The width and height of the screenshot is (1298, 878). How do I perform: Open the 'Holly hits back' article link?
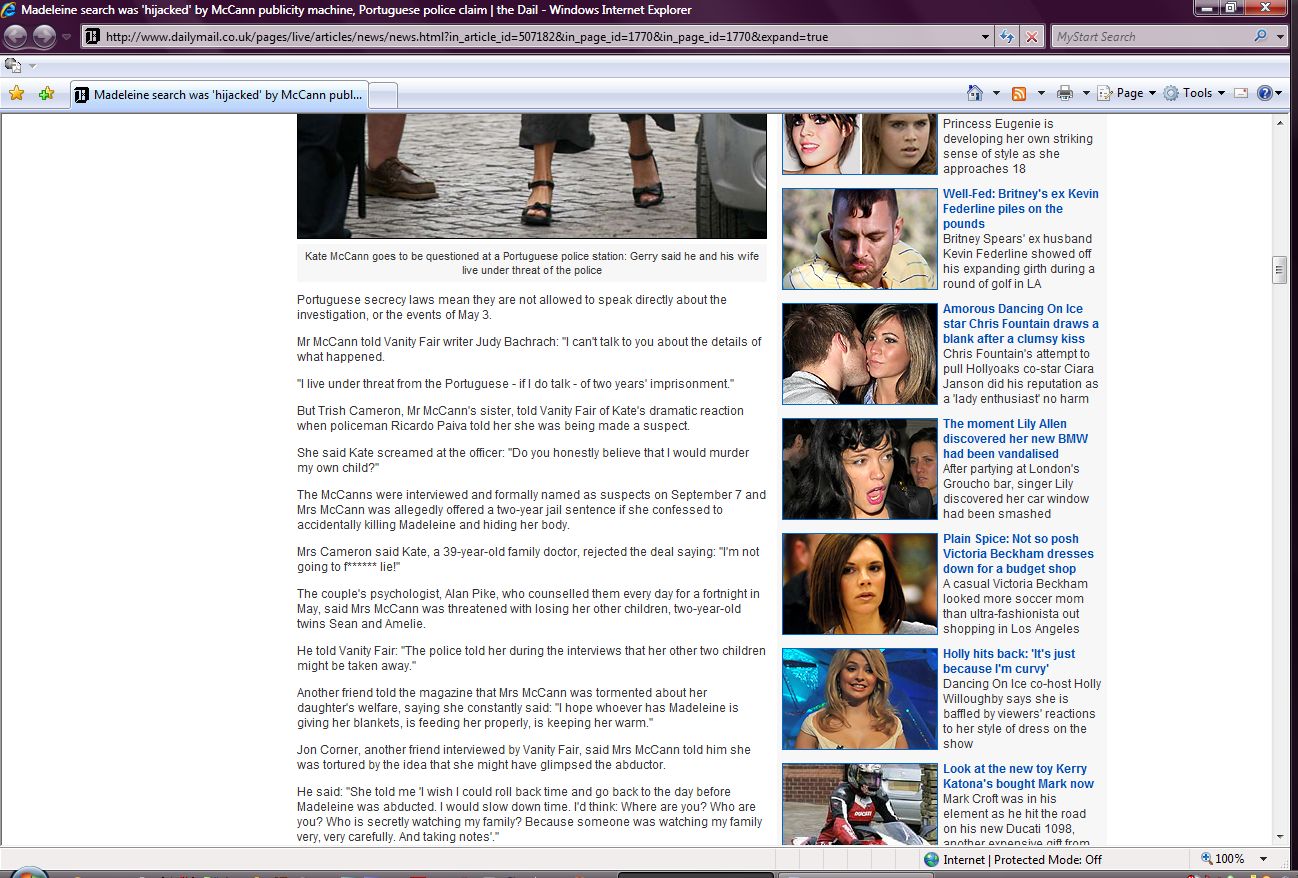(x=1008, y=661)
